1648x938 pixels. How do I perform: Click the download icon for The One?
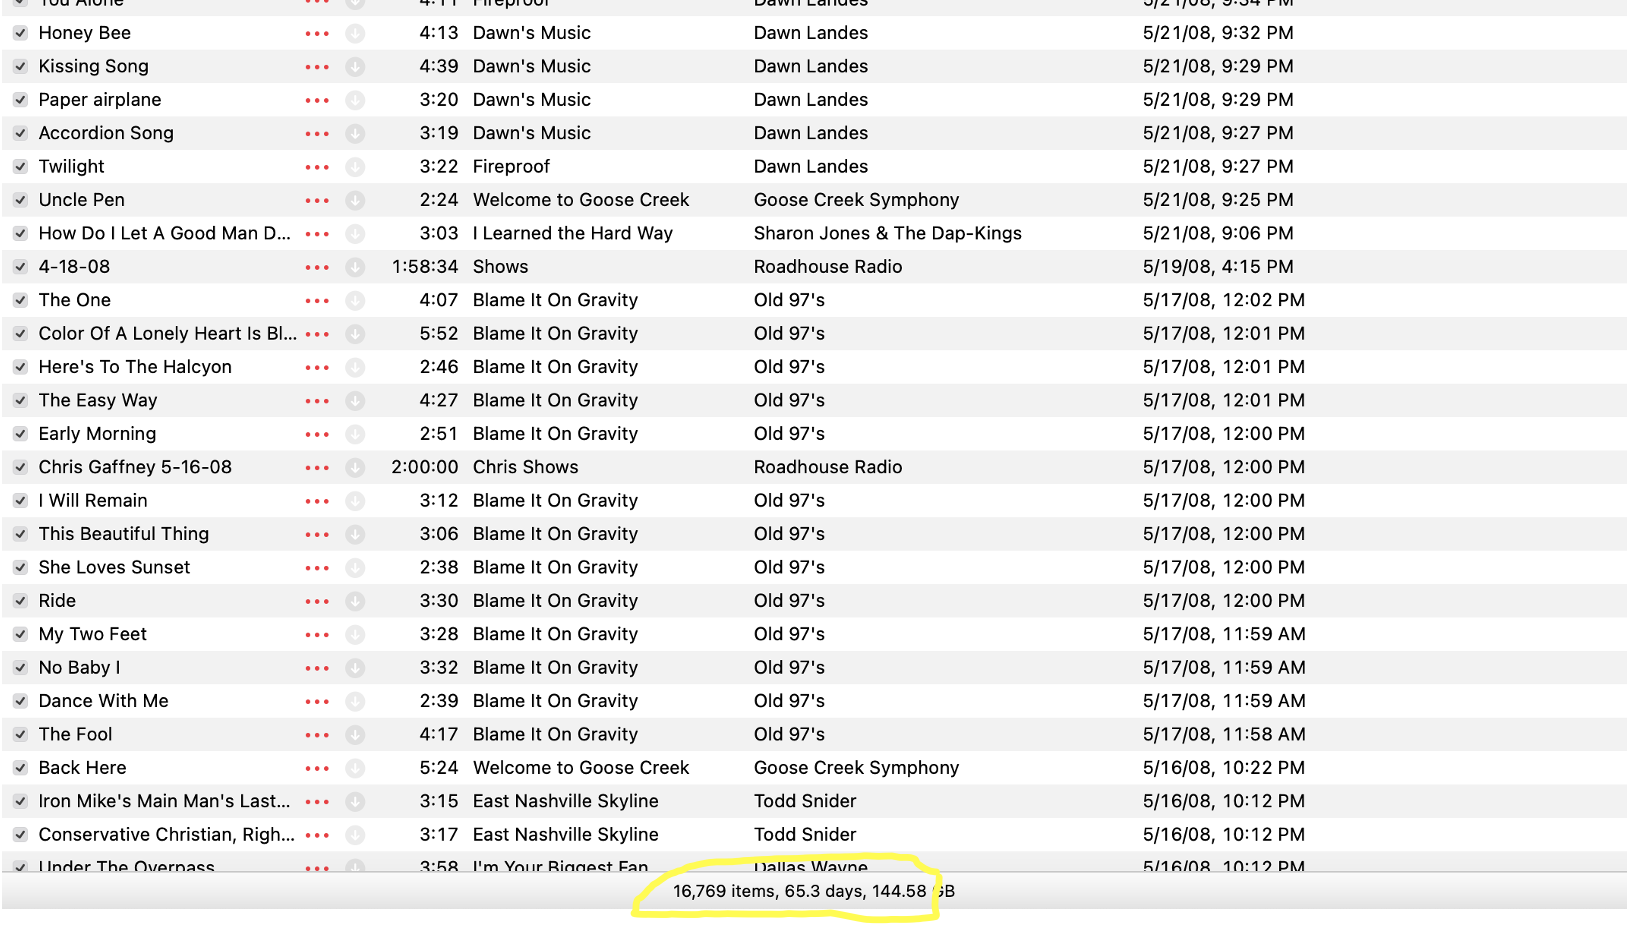pos(355,300)
